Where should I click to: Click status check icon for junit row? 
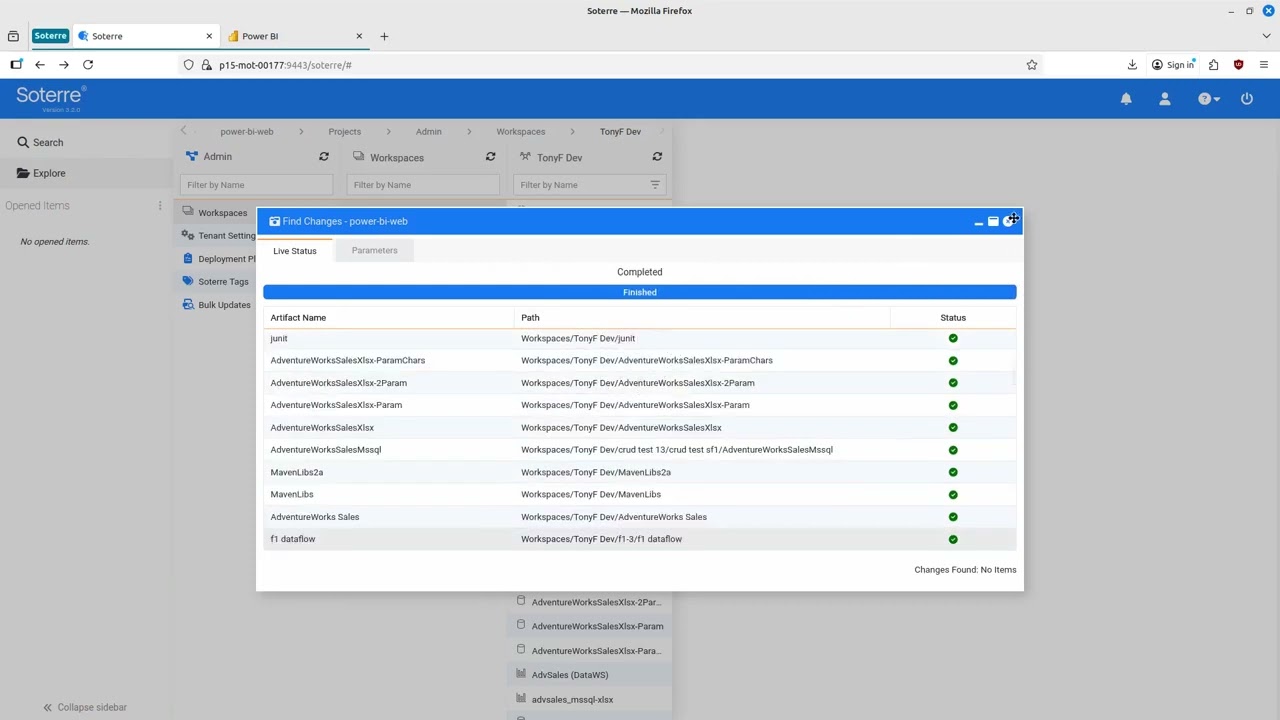pyautogui.click(x=953, y=338)
